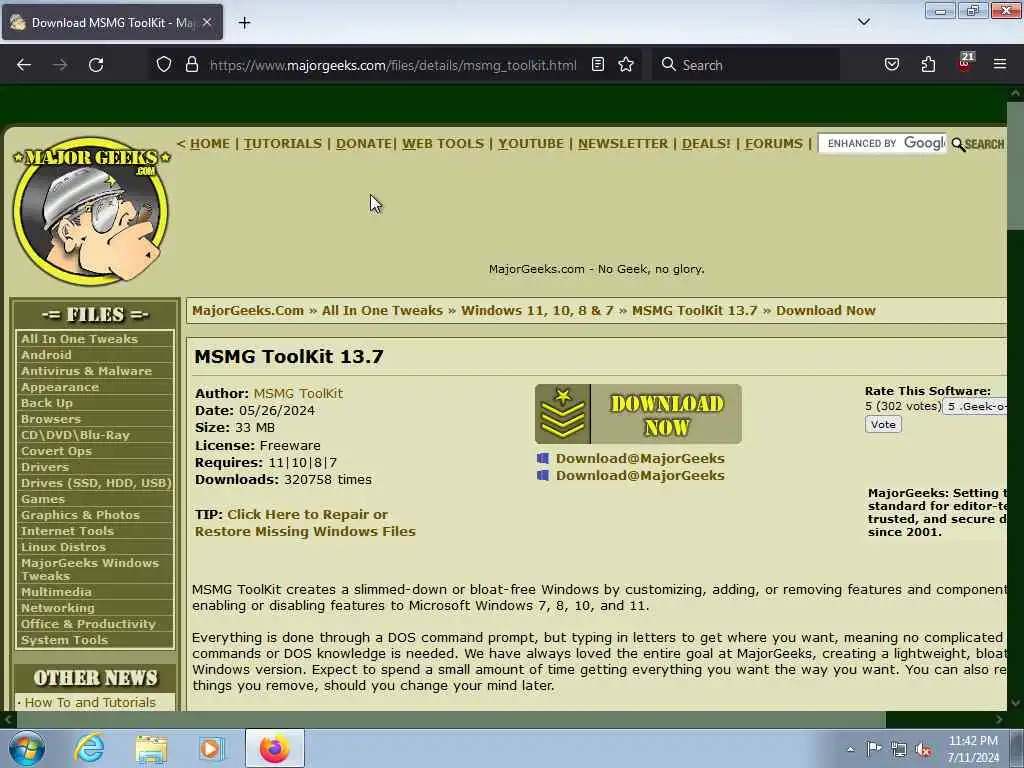Click MajorGeeks.Com breadcrumb link
This screenshot has width=1024, height=768.
pos(248,311)
